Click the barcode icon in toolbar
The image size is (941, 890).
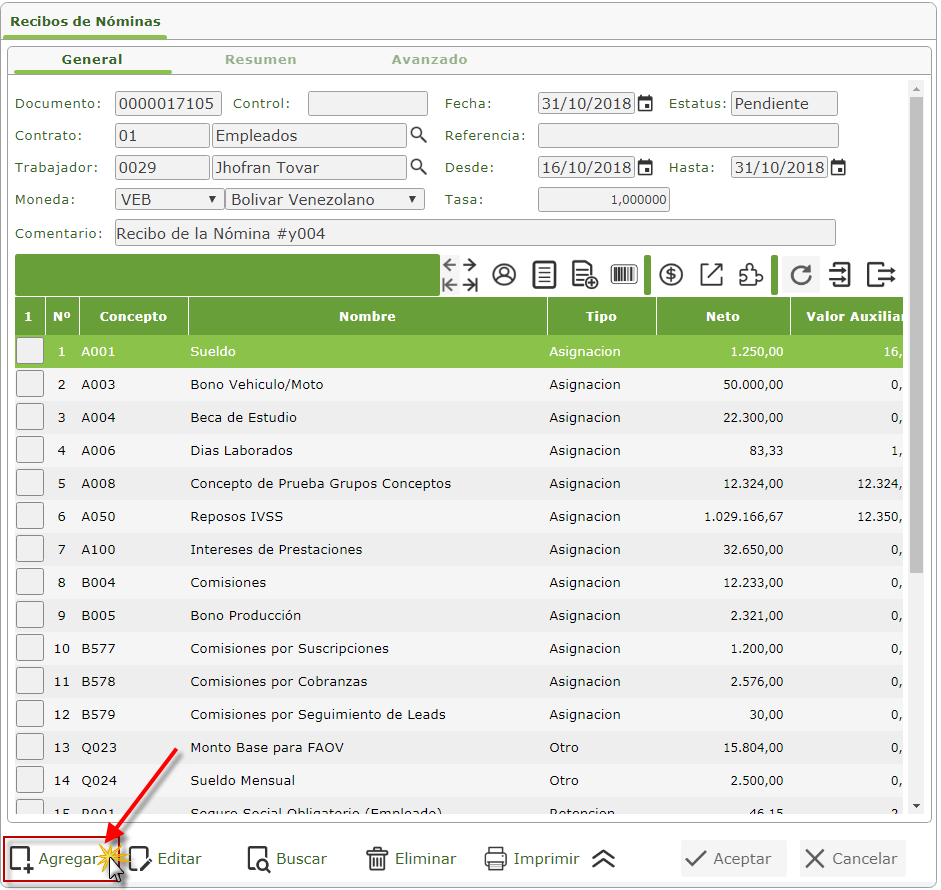[624, 275]
